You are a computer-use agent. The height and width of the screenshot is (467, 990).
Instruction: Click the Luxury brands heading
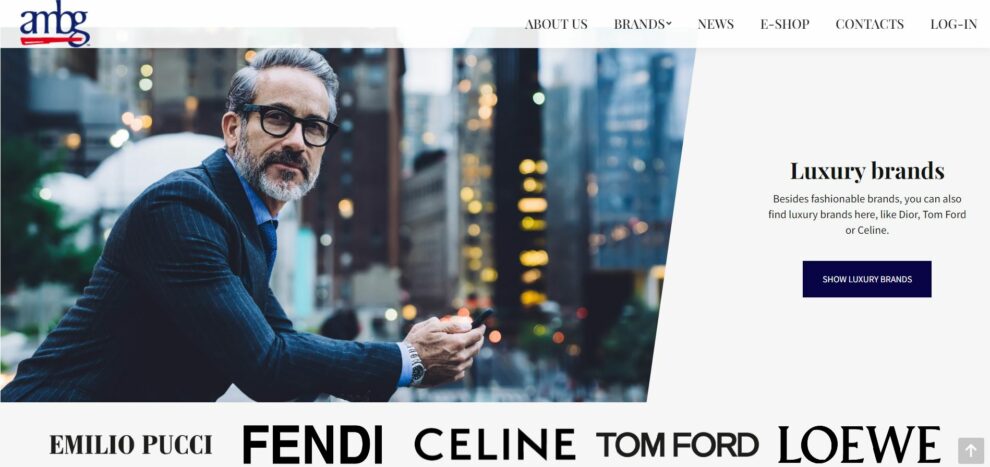coord(867,170)
